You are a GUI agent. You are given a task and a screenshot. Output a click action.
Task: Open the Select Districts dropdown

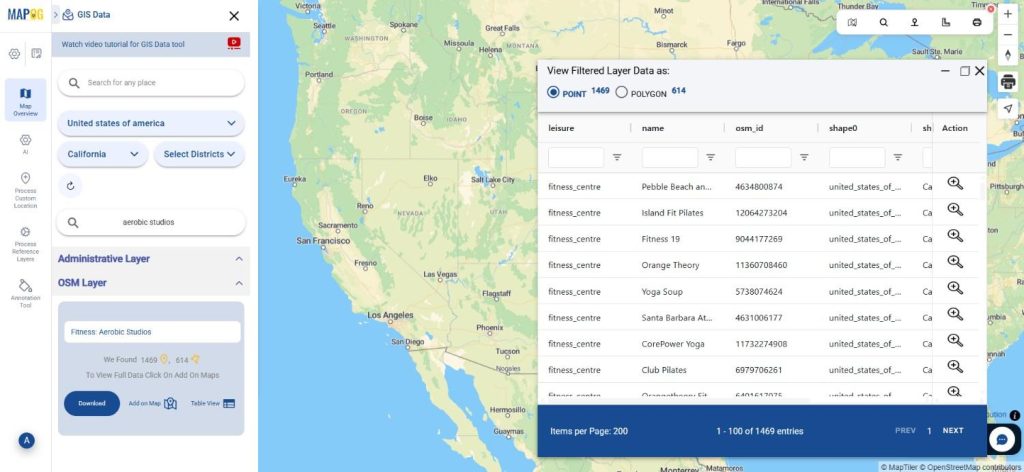(x=199, y=155)
